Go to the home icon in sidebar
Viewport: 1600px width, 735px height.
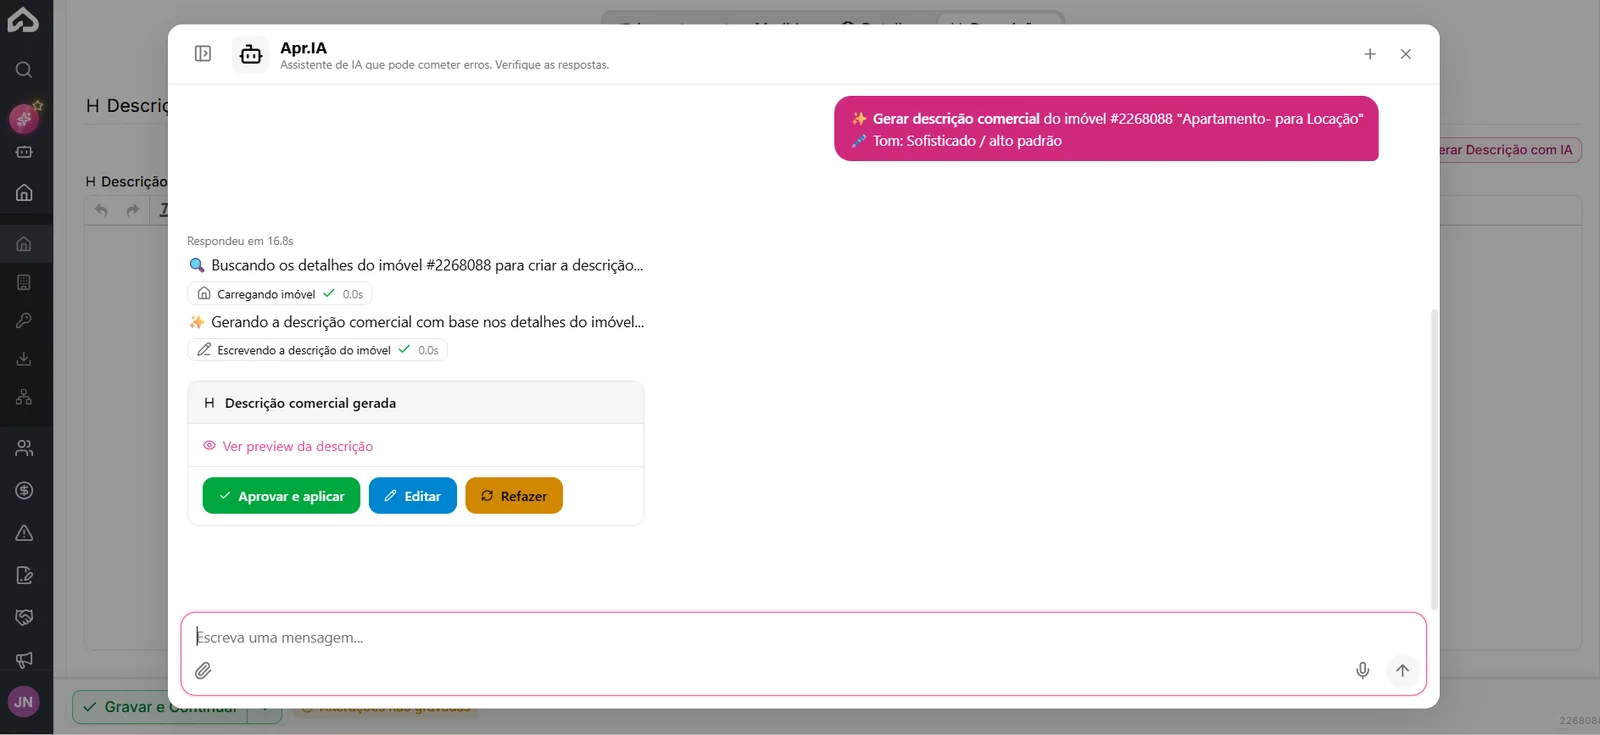coord(24,193)
